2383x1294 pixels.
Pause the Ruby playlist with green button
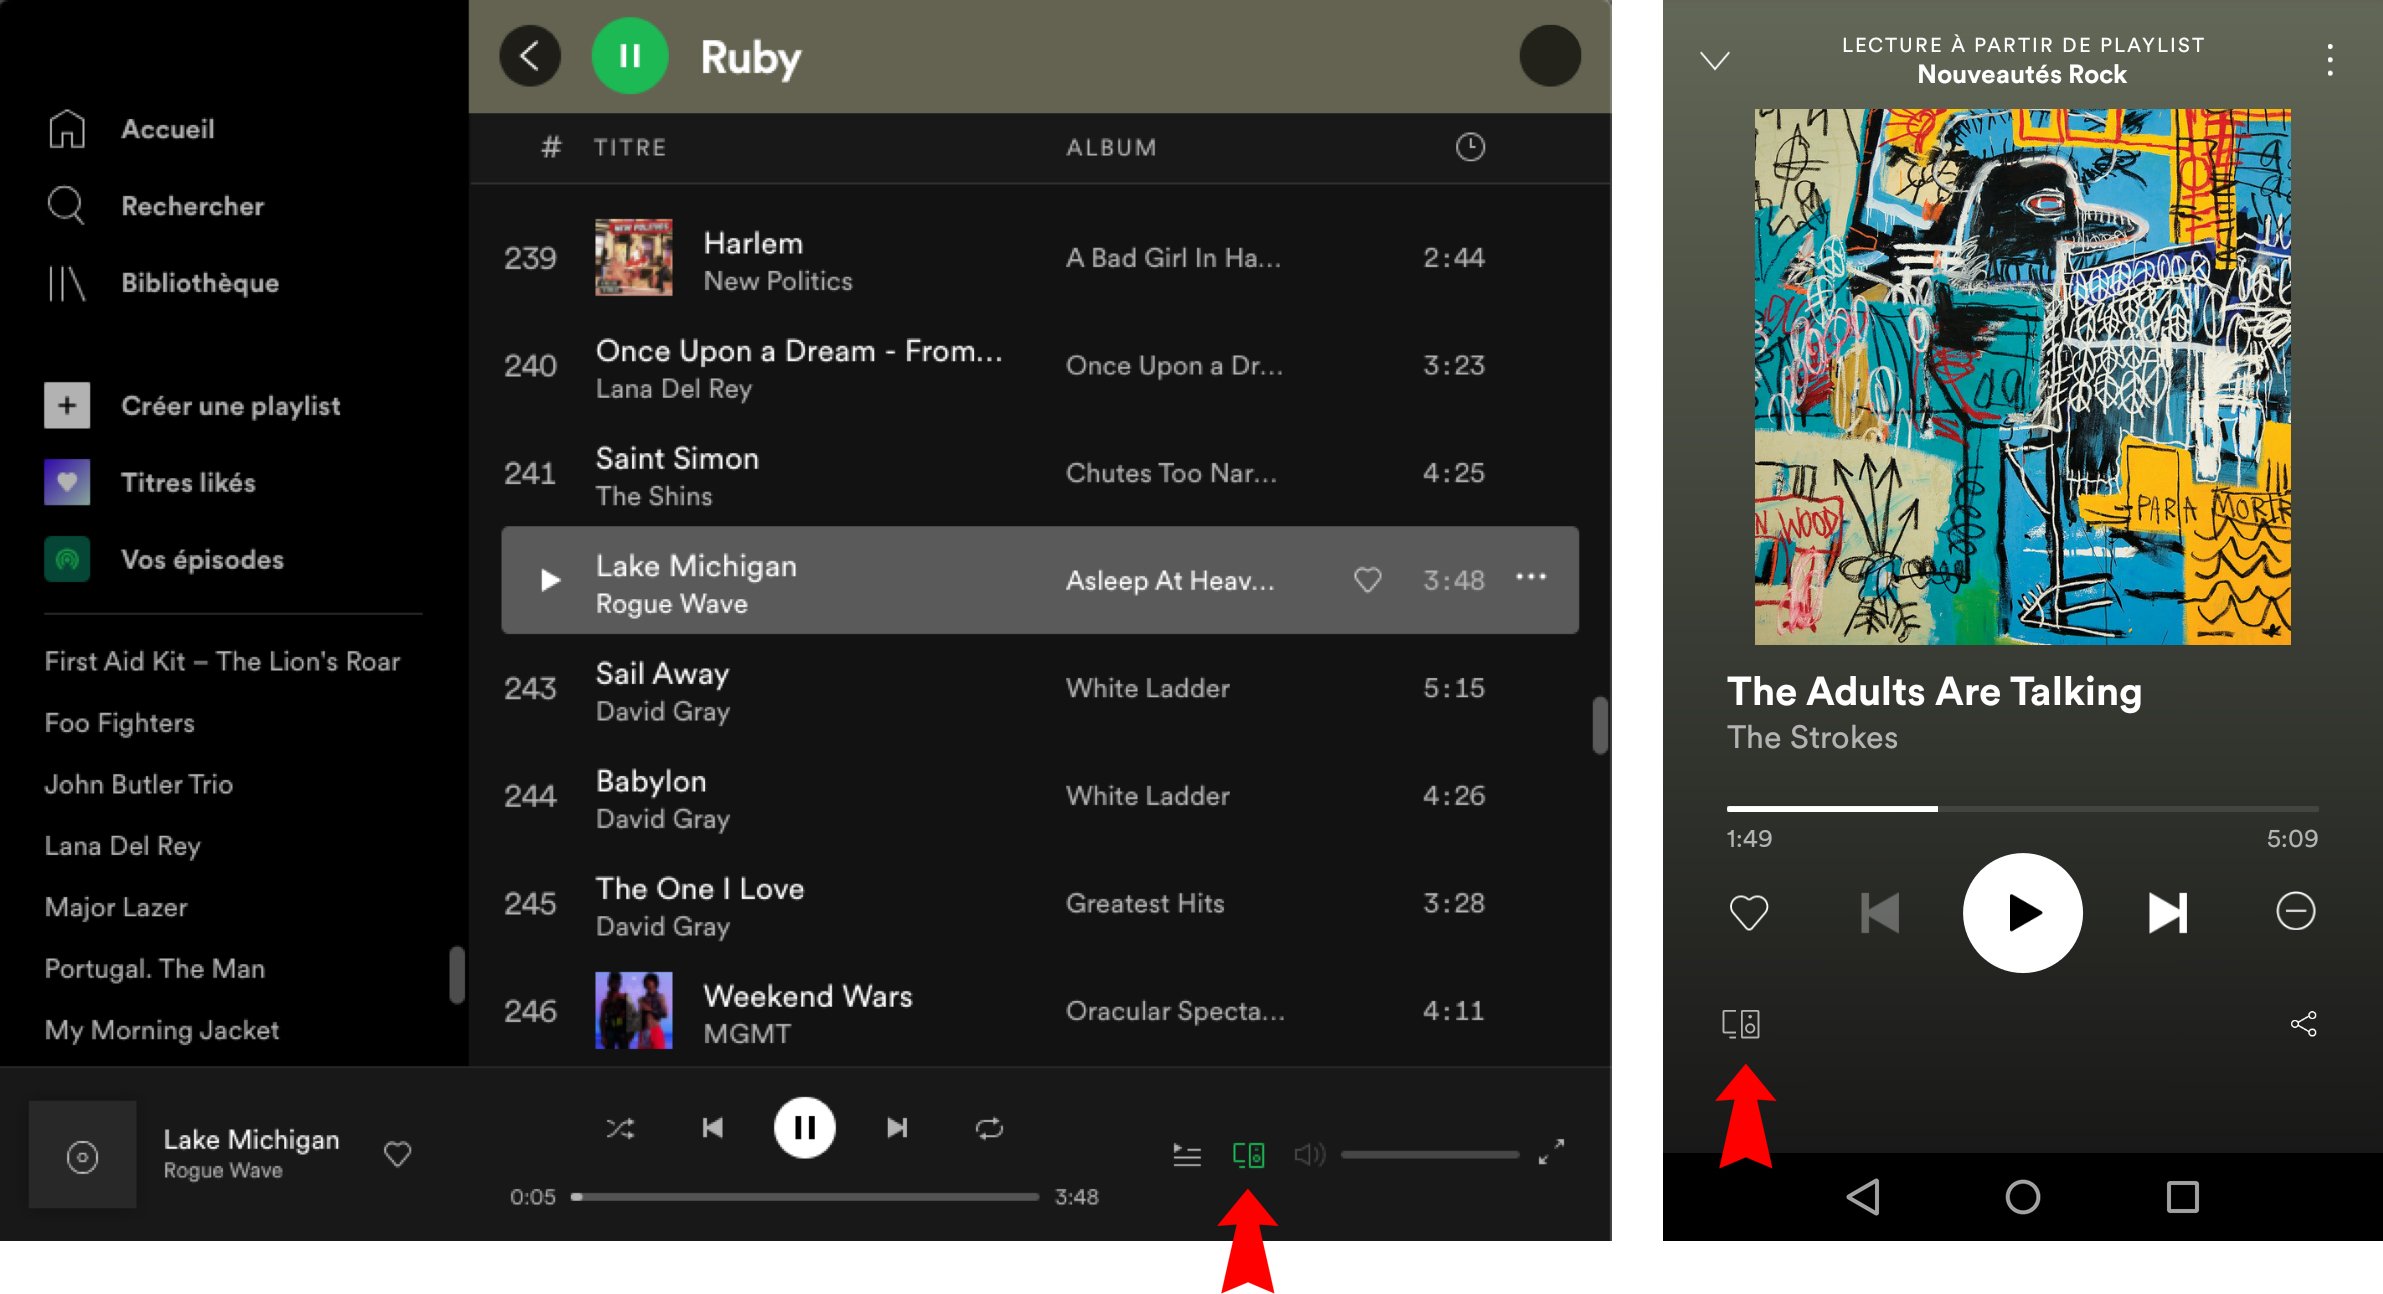coord(630,56)
